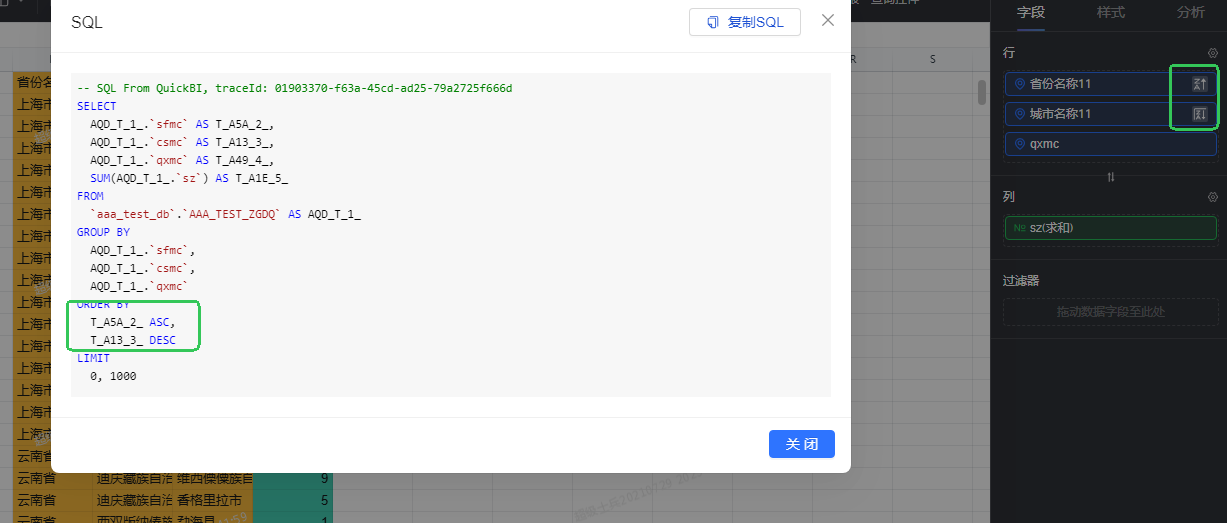This screenshot has width=1227, height=523.
Task: Switch to the 样式 tab
Action: click(x=1110, y=13)
